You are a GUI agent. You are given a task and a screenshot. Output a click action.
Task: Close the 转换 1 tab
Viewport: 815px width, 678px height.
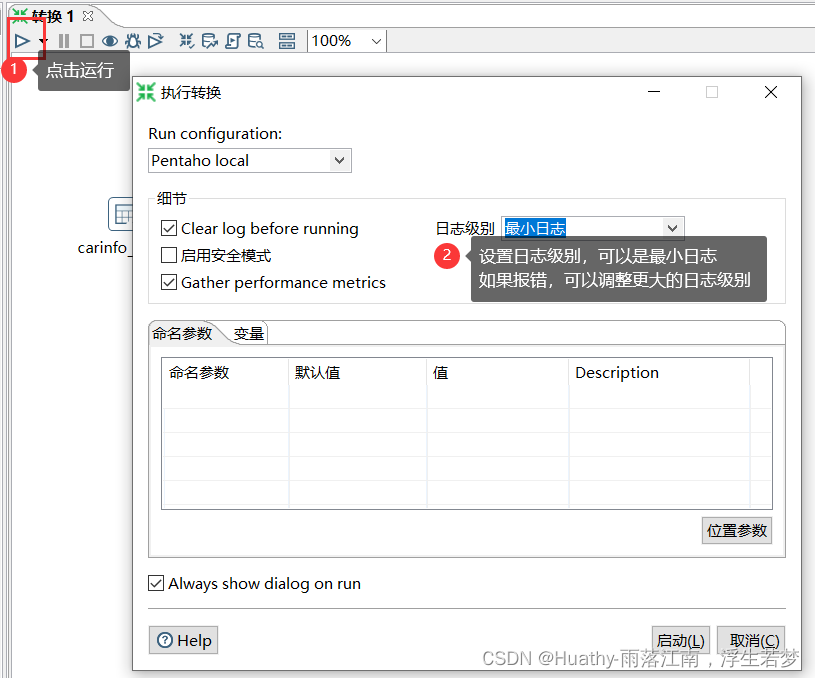[x=88, y=16]
